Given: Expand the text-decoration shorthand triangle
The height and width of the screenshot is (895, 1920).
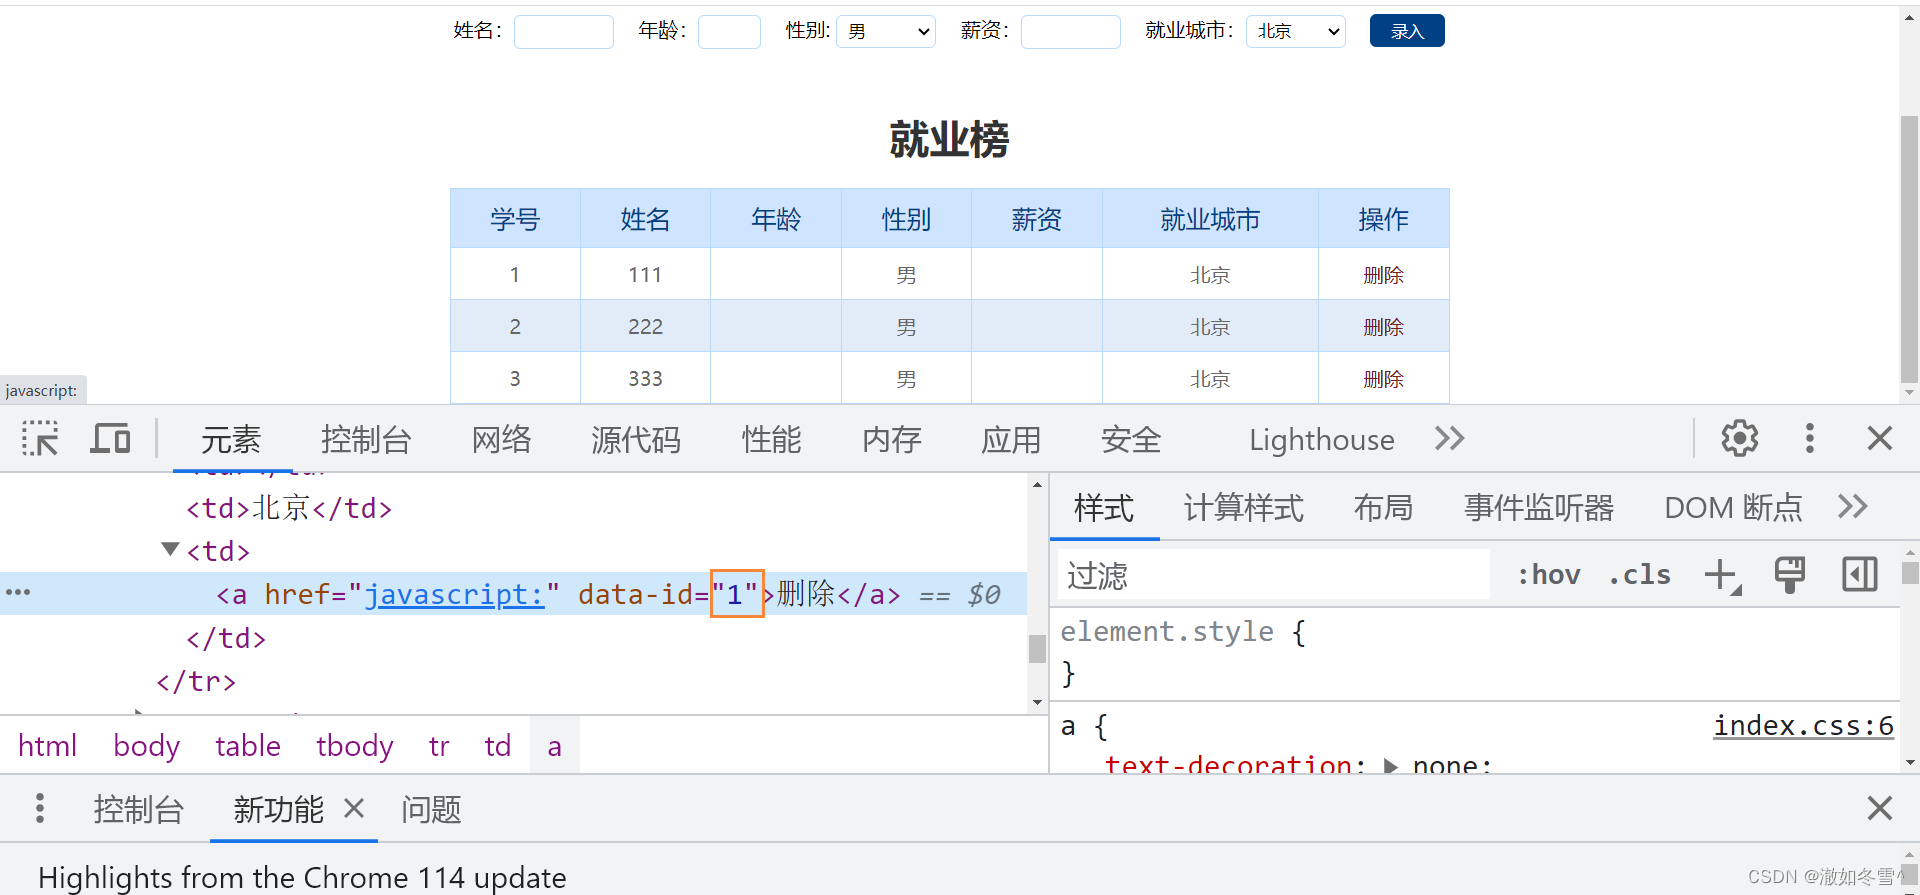Looking at the screenshot, I should 1390,766.
